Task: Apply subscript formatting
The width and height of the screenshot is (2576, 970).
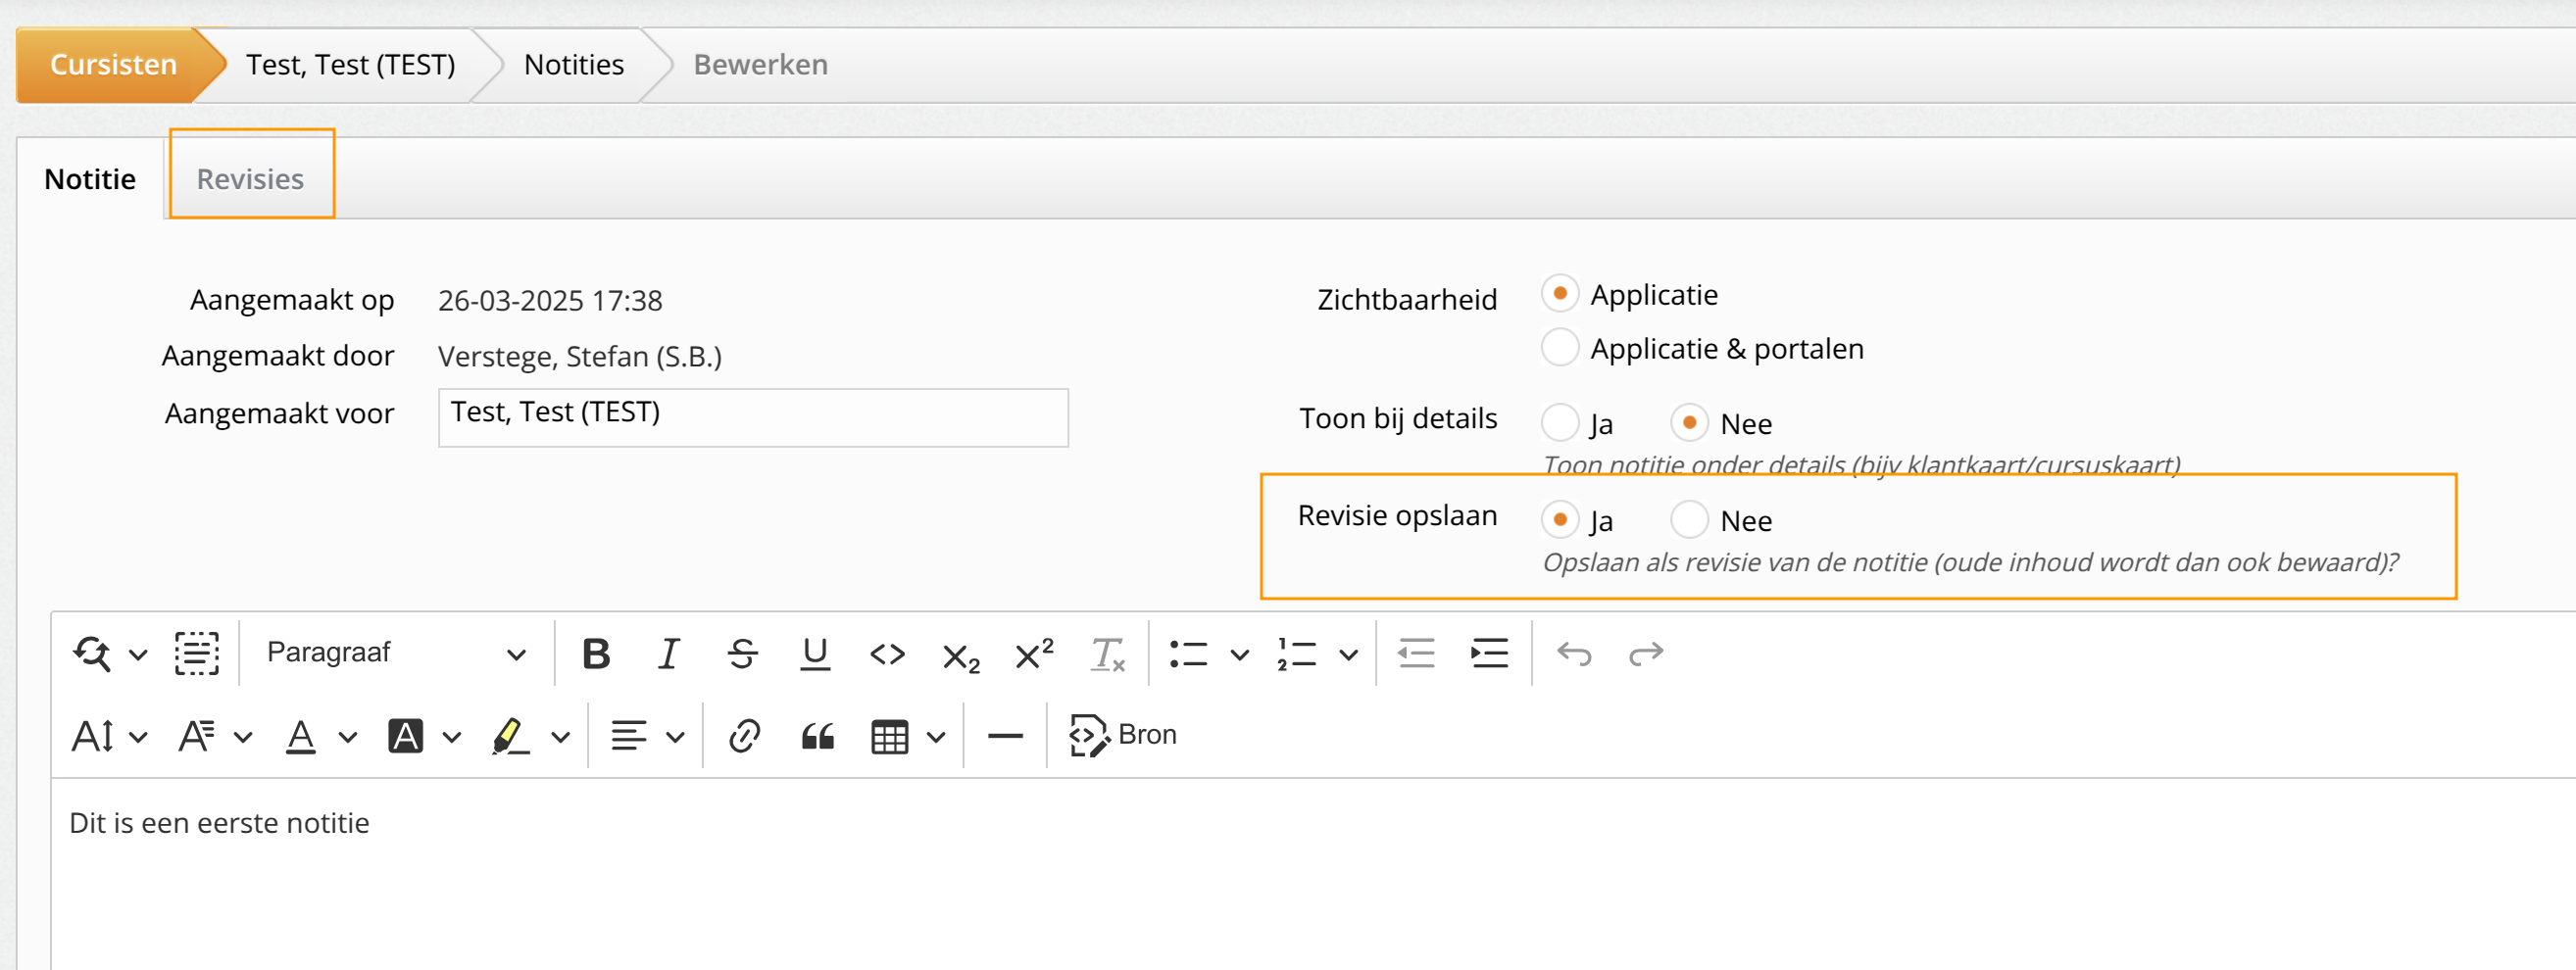Action: (961, 657)
